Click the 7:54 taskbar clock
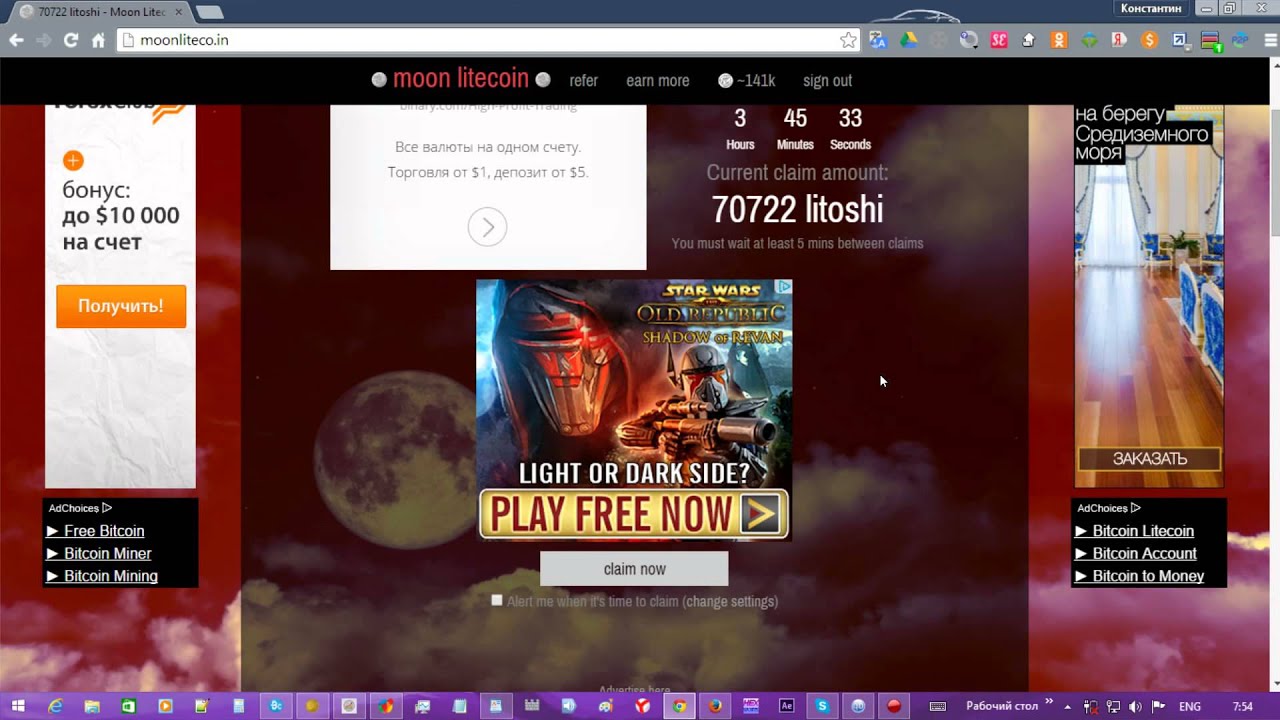 [x=1243, y=706]
